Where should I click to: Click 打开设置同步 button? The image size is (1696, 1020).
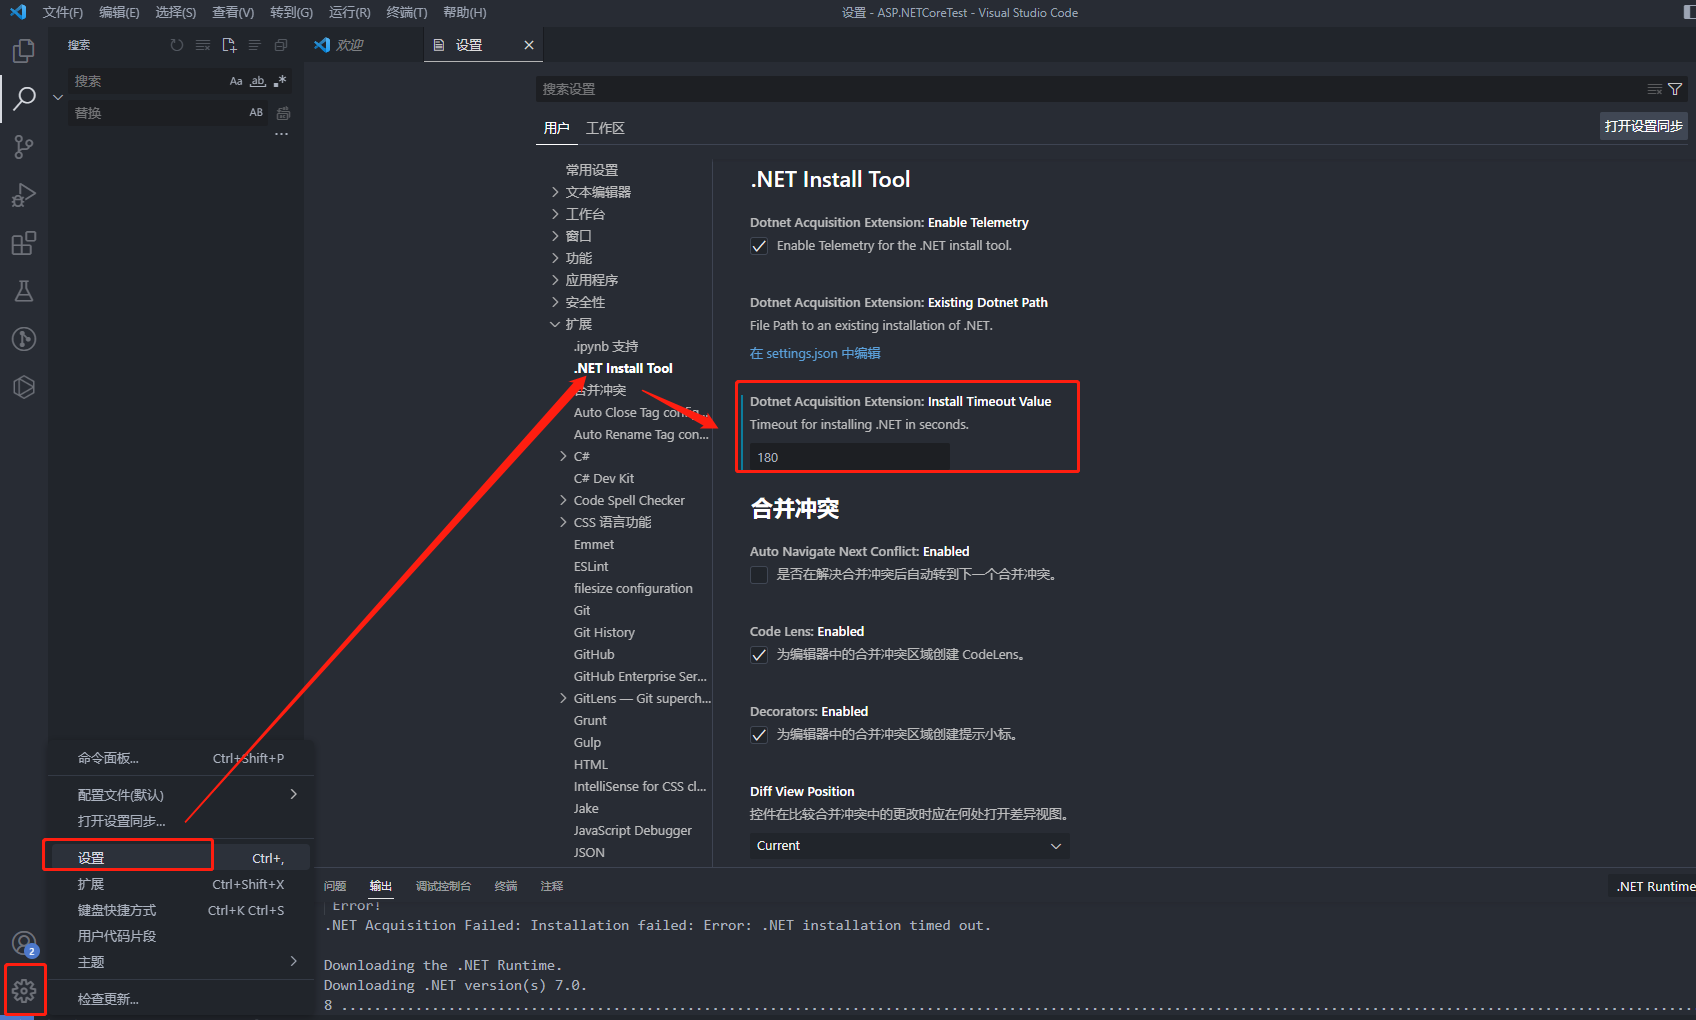tap(1643, 126)
